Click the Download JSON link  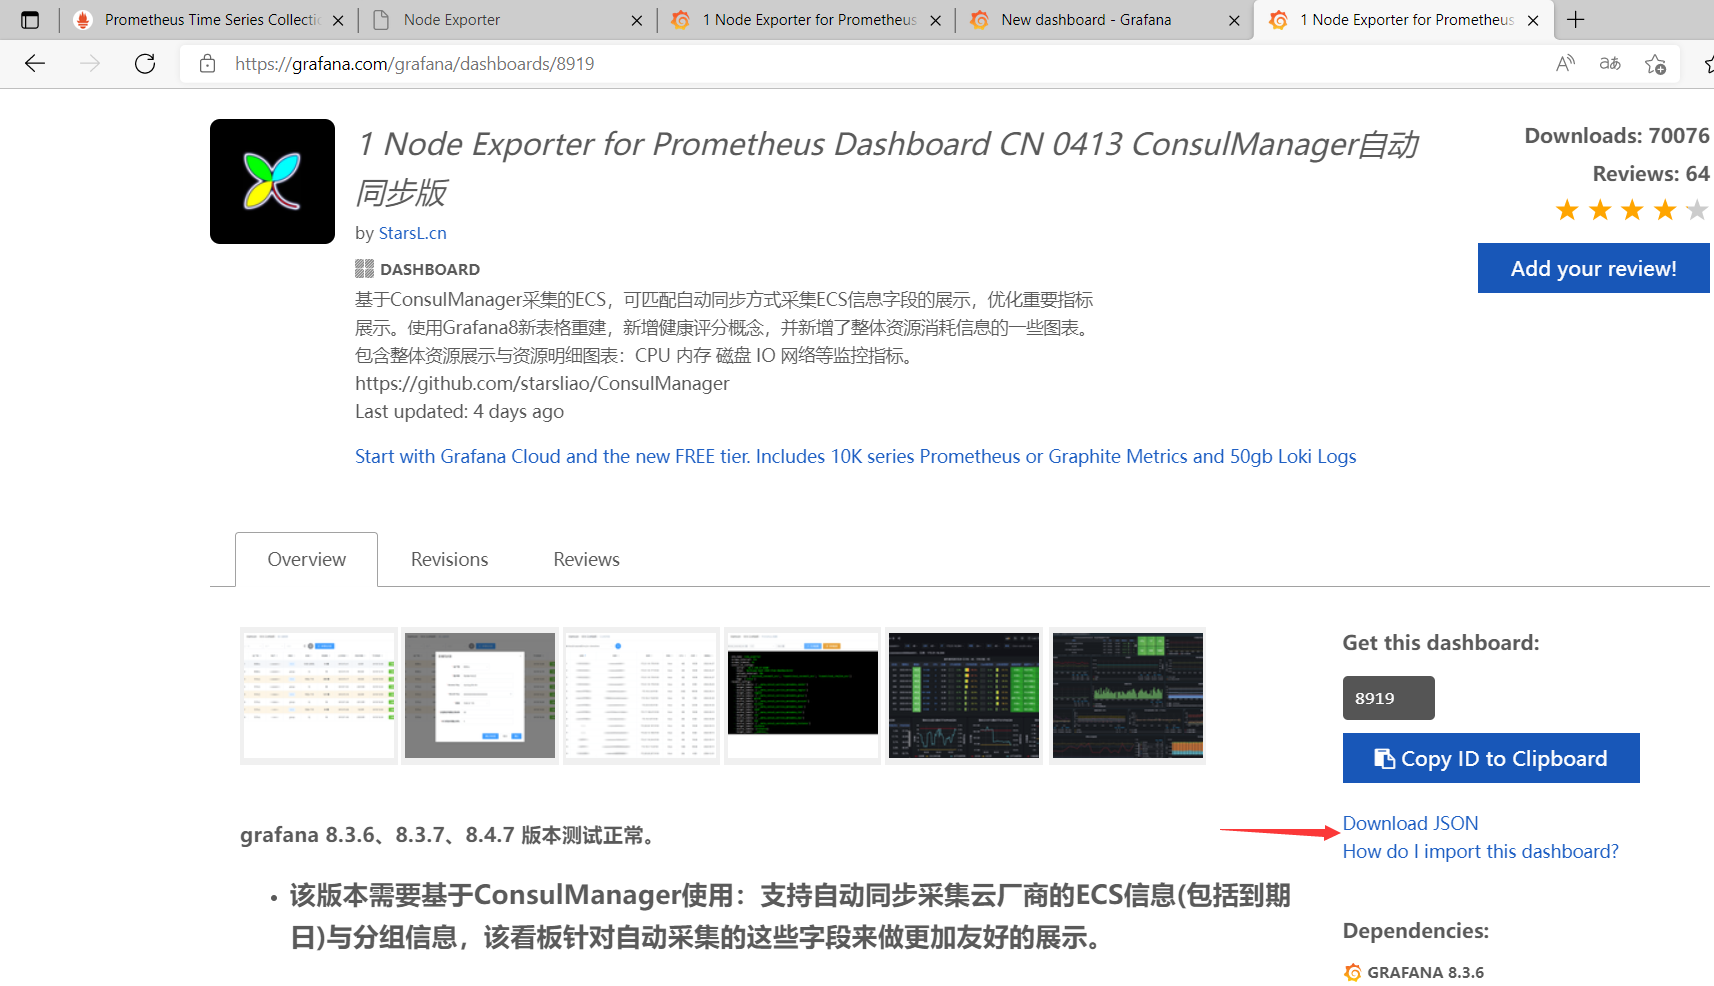click(1410, 823)
